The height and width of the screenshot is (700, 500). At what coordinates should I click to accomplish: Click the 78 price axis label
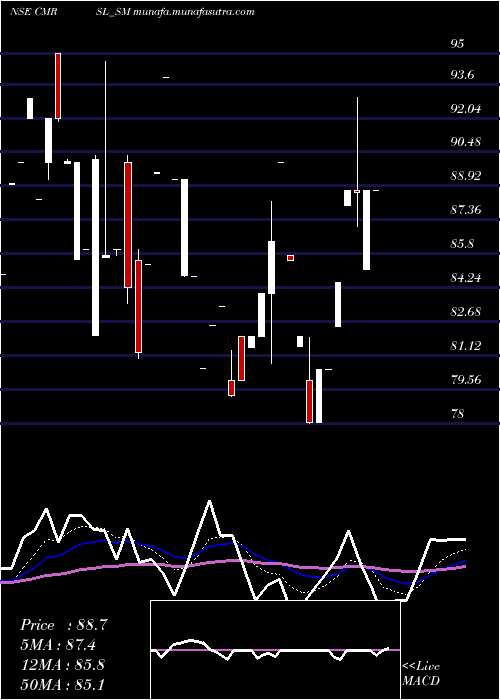click(458, 414)
